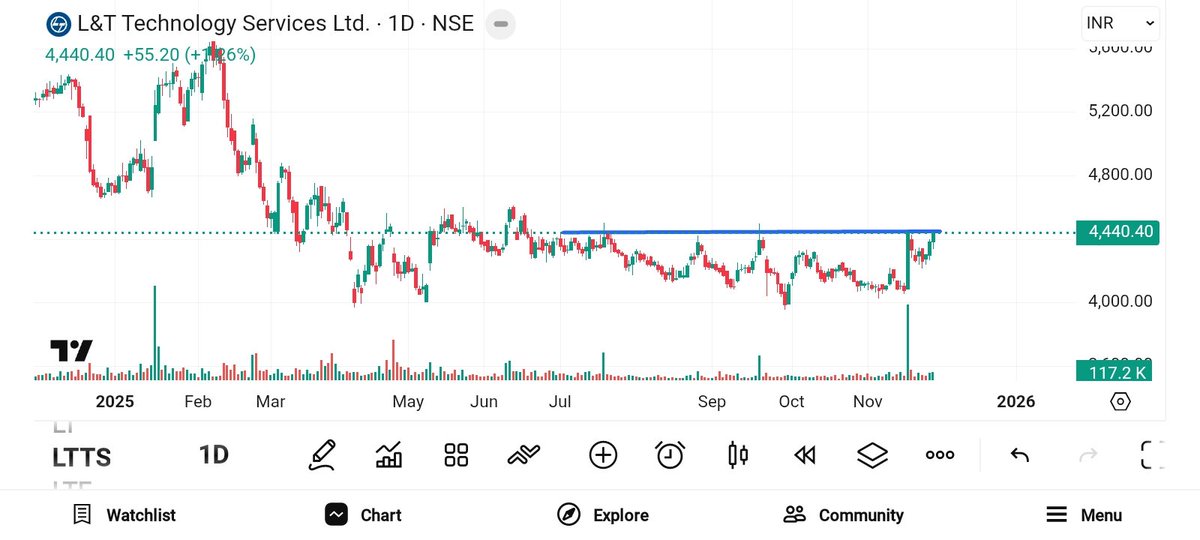Open the indicators chart icon

389,455
